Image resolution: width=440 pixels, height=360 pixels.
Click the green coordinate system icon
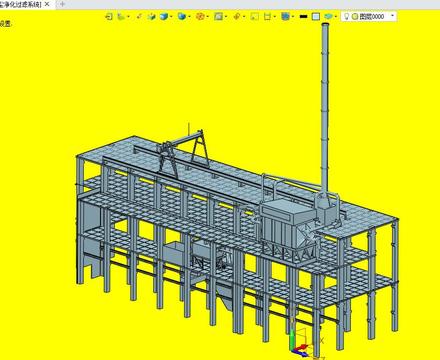click(x=121, y=16)
